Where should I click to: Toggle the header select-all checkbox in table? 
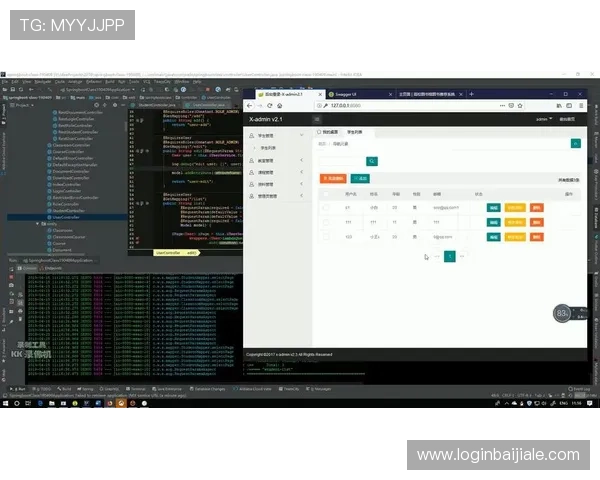[325, 193]
